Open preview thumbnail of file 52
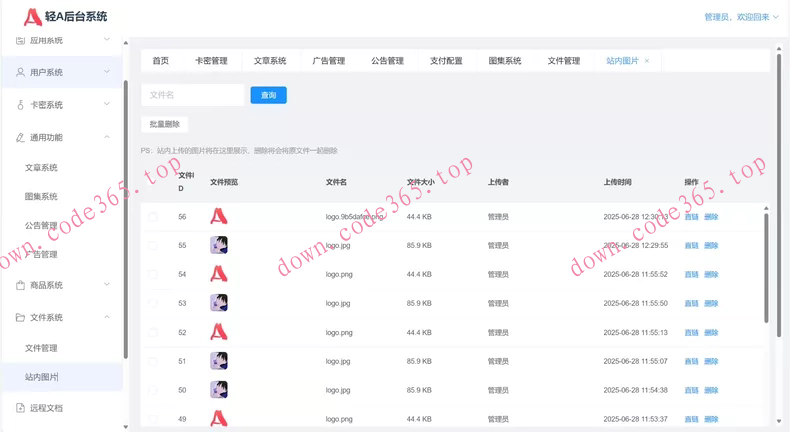Screen dimensions: 790x432 tap(219, 332)
